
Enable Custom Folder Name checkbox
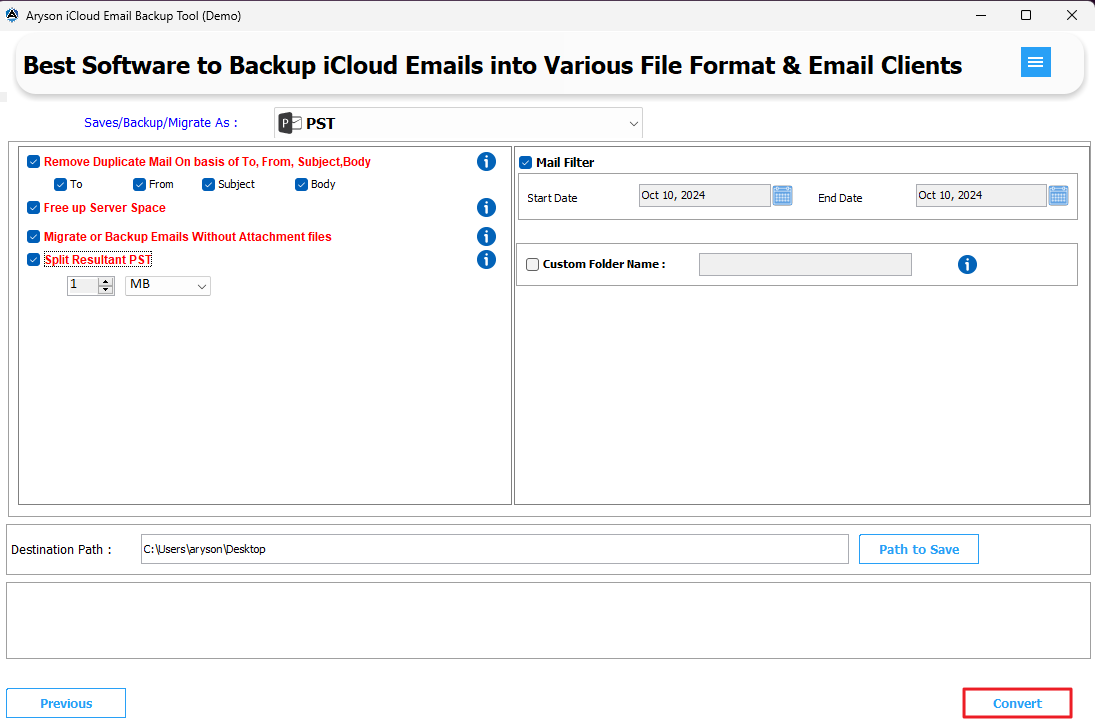tap(532, 265)
